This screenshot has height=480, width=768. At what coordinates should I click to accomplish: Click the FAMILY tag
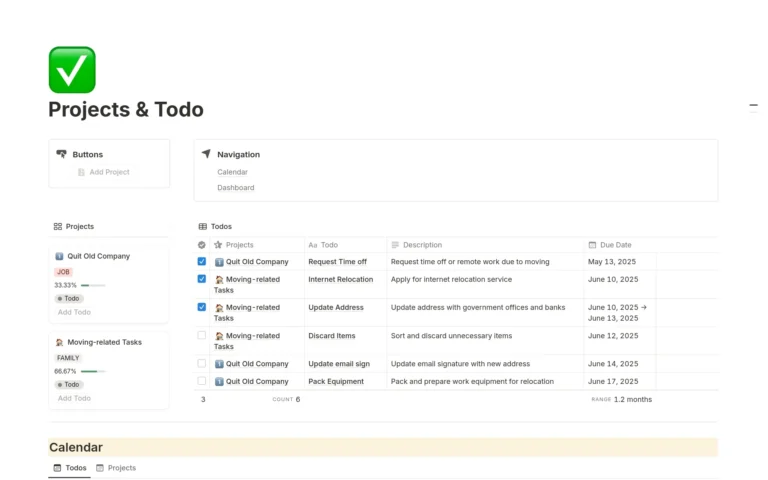pos(68,358)
